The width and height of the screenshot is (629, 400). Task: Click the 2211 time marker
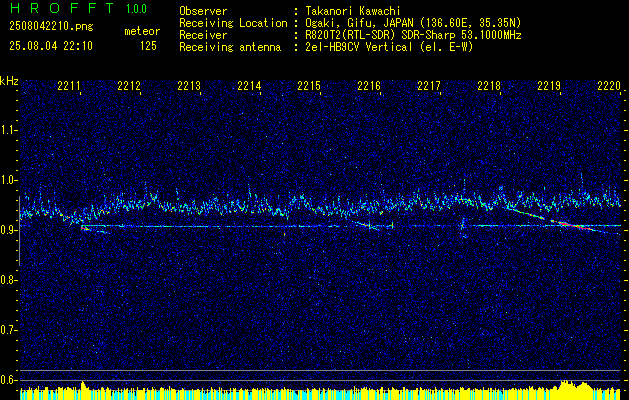[69, 86]
